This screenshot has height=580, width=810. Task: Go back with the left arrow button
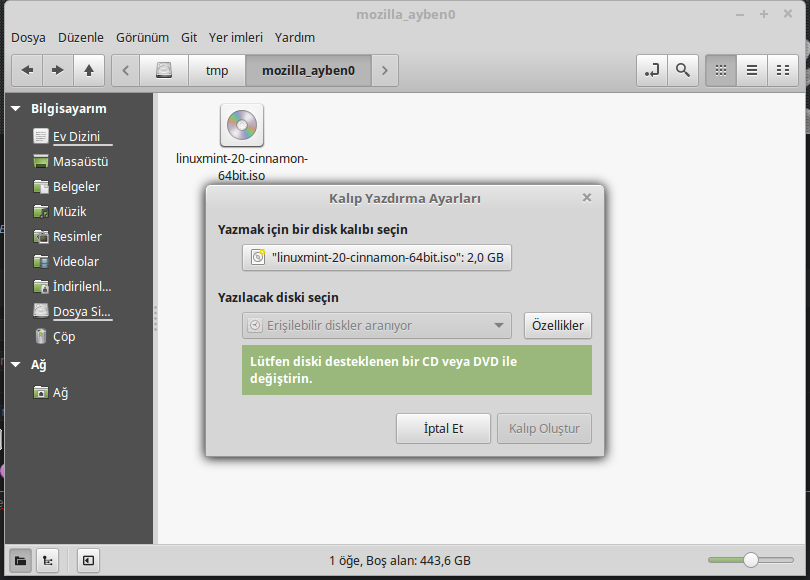coord(27,70)
